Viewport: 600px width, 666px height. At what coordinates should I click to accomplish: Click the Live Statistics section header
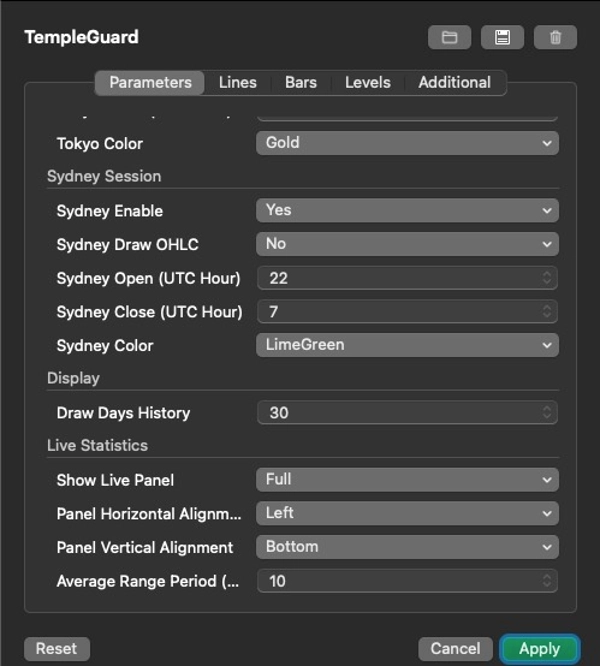coord(97,446)
